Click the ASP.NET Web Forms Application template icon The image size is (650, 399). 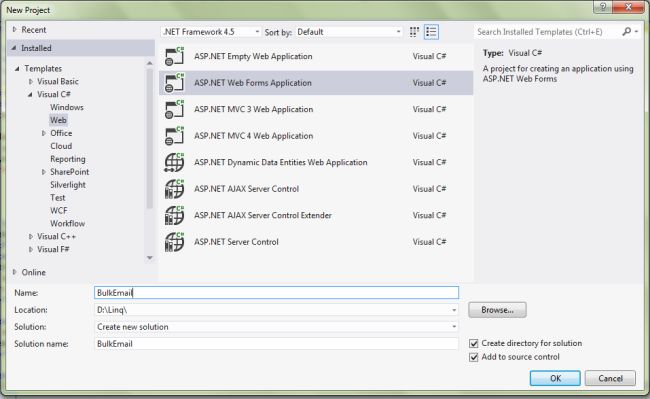[x=175, y=83]
